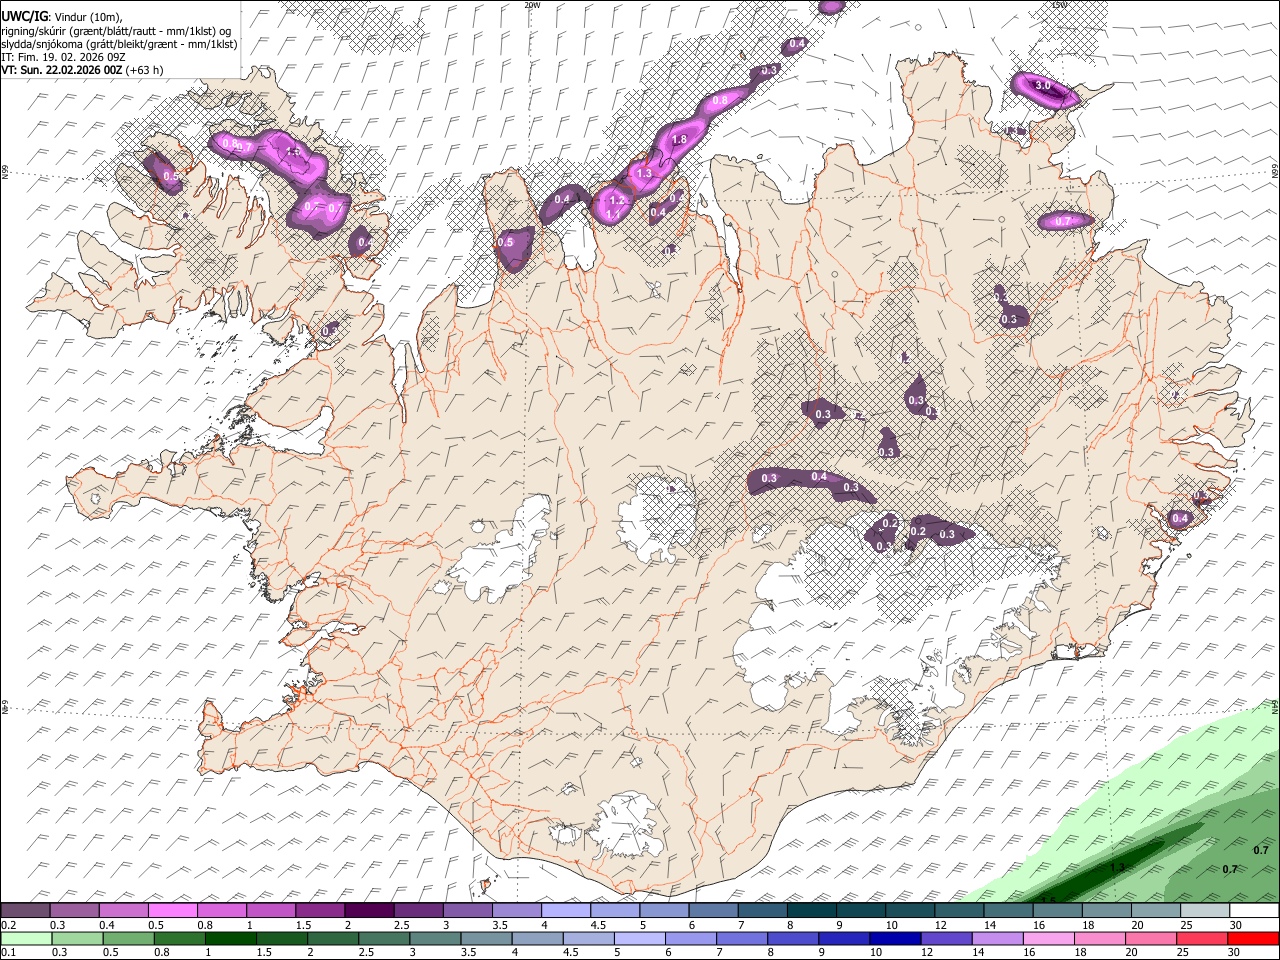Pick bright red bottom-row swatch labeled 30

[1254, 939]
